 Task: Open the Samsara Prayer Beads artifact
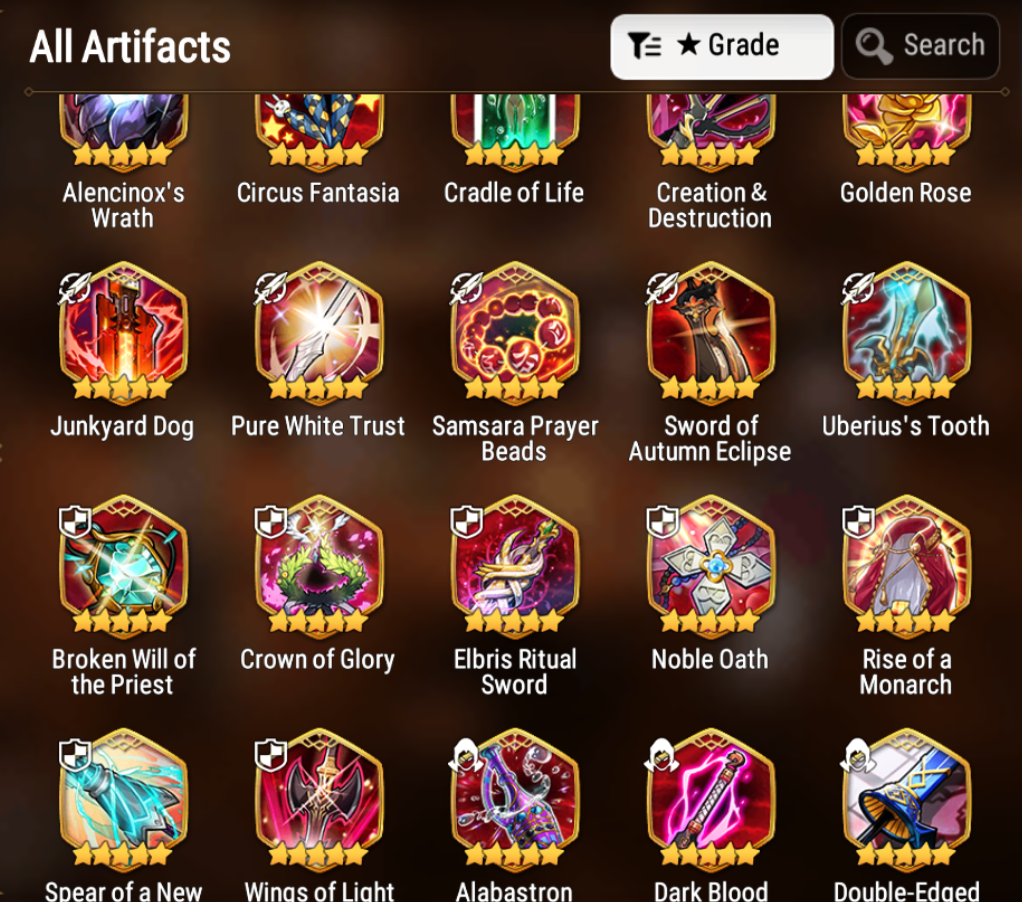point(514,330)
